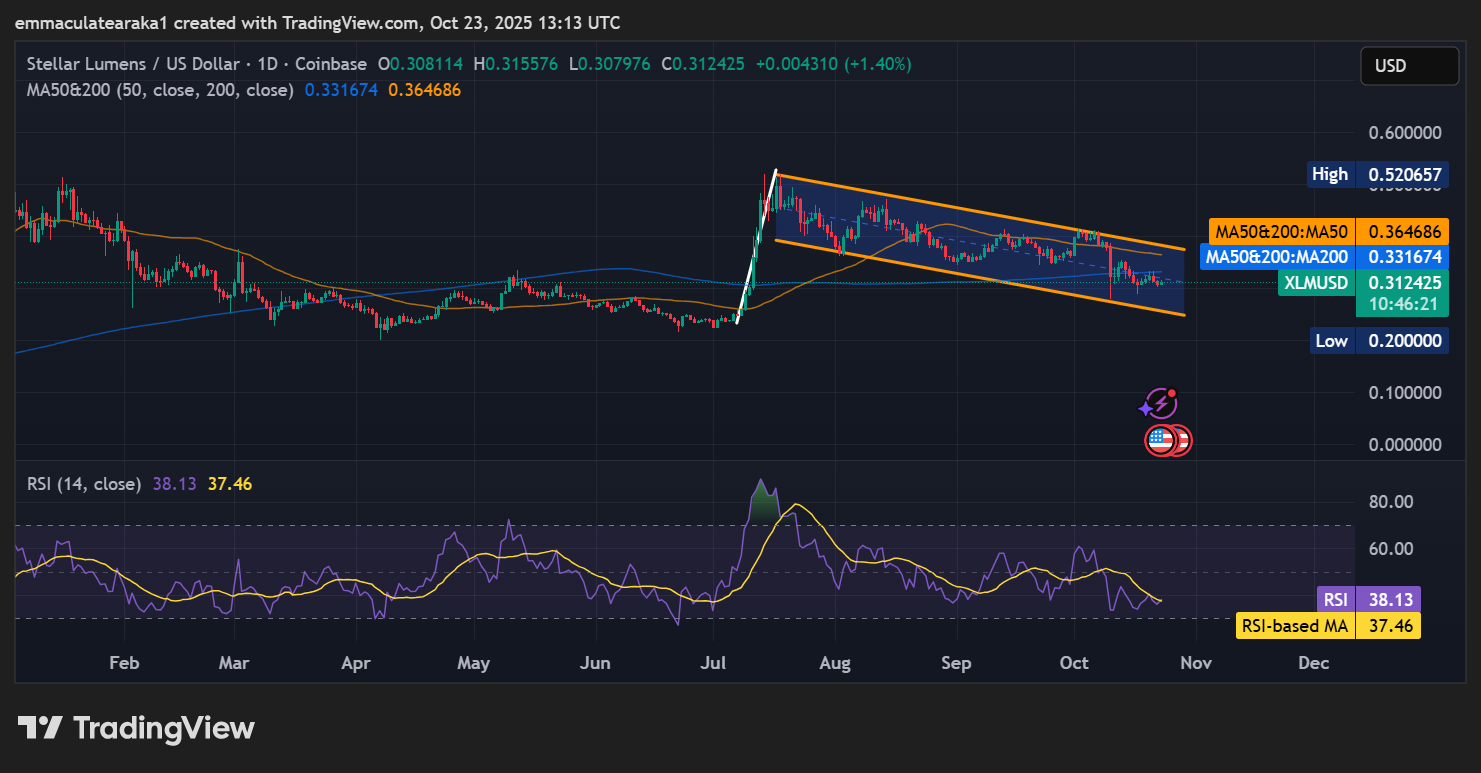Click the US flag economic event icon
This screenshot has width=1481, height=773.
(x=1161, y=439)
